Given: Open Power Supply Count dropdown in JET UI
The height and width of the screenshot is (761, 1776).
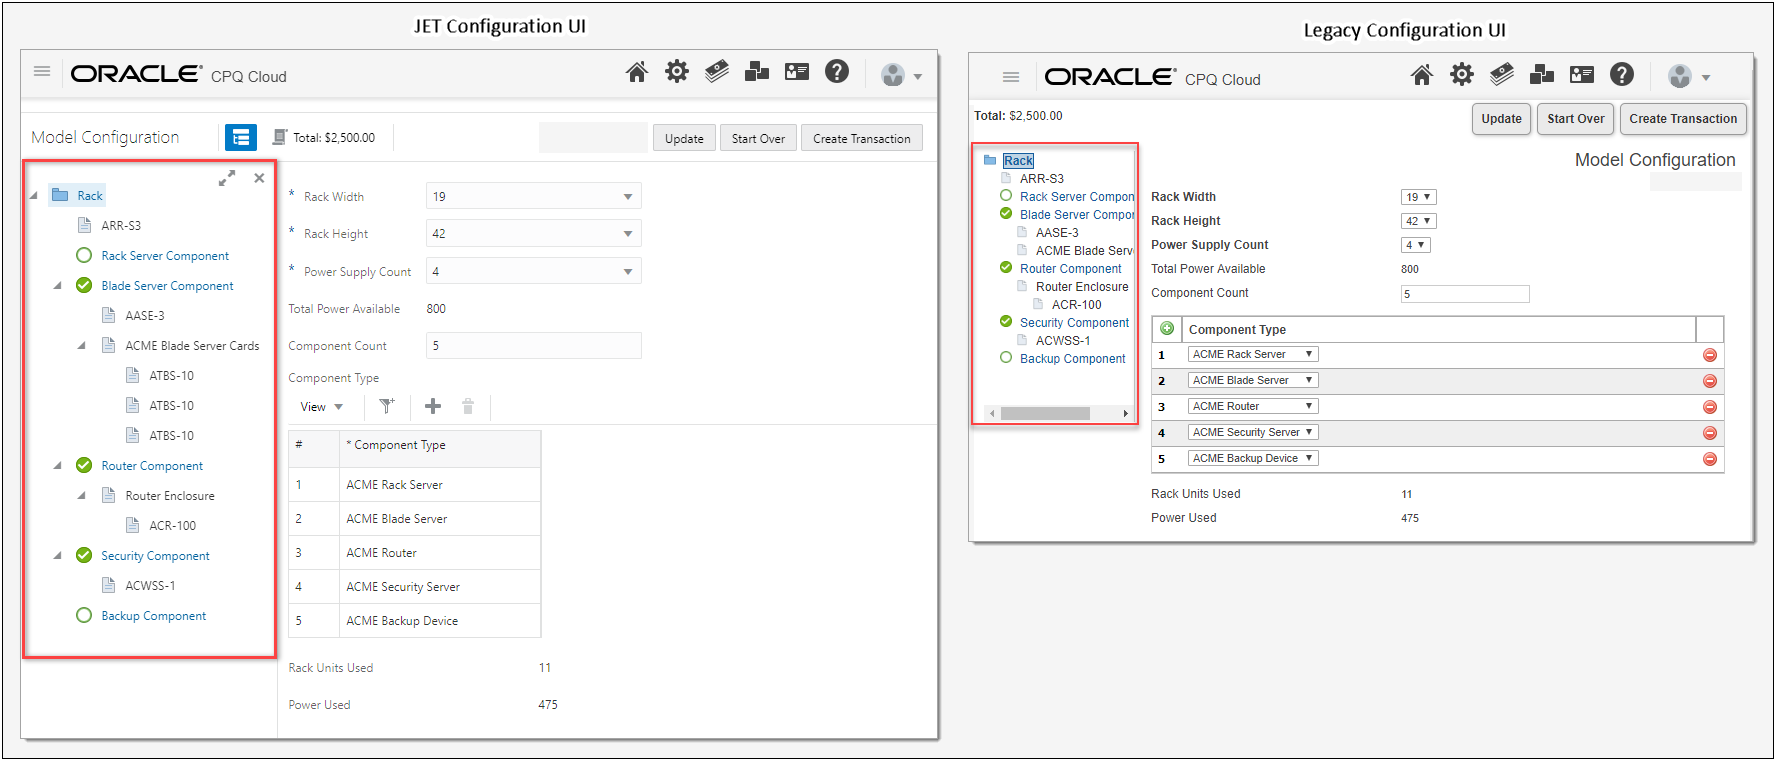Looking at the screenshot, I should point(534,271).
